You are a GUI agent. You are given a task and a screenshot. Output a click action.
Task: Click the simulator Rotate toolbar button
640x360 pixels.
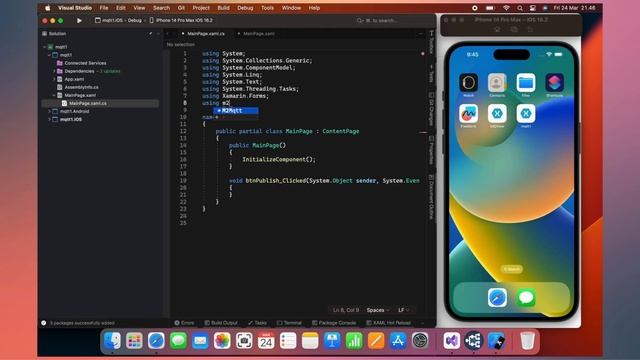(x=530, y=29)
